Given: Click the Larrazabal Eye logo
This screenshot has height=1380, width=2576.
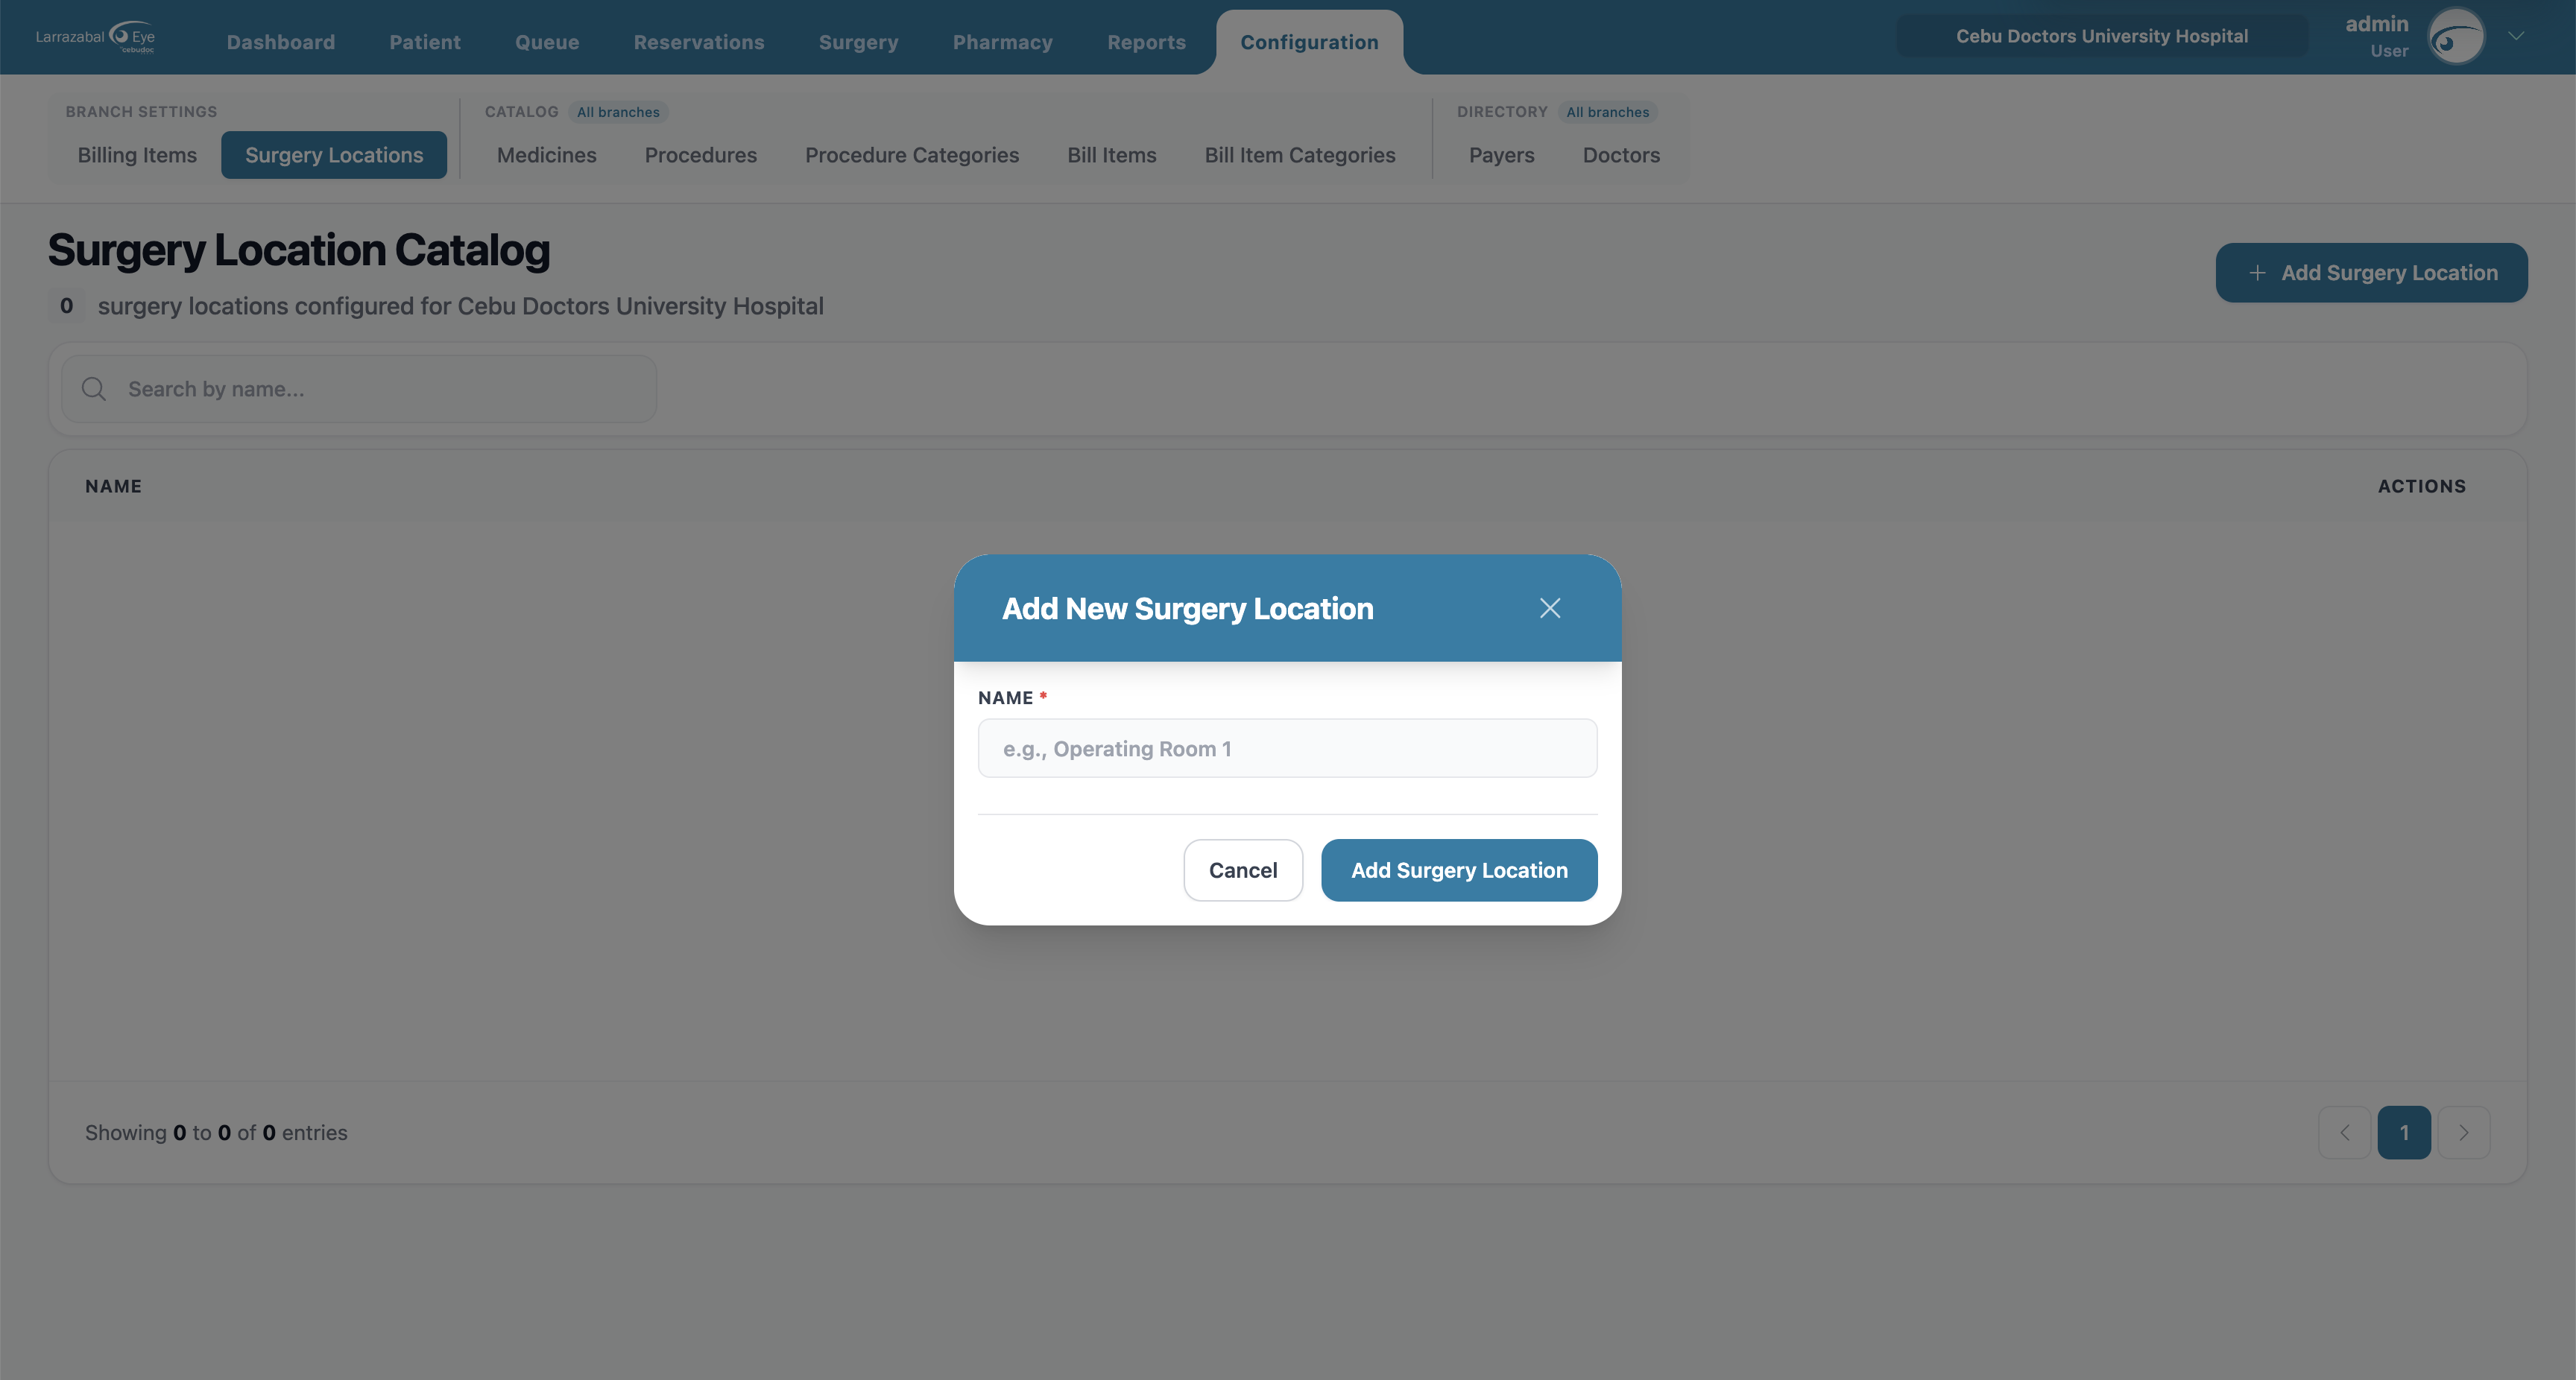Looking at the screenshot, I should point(95,37).
